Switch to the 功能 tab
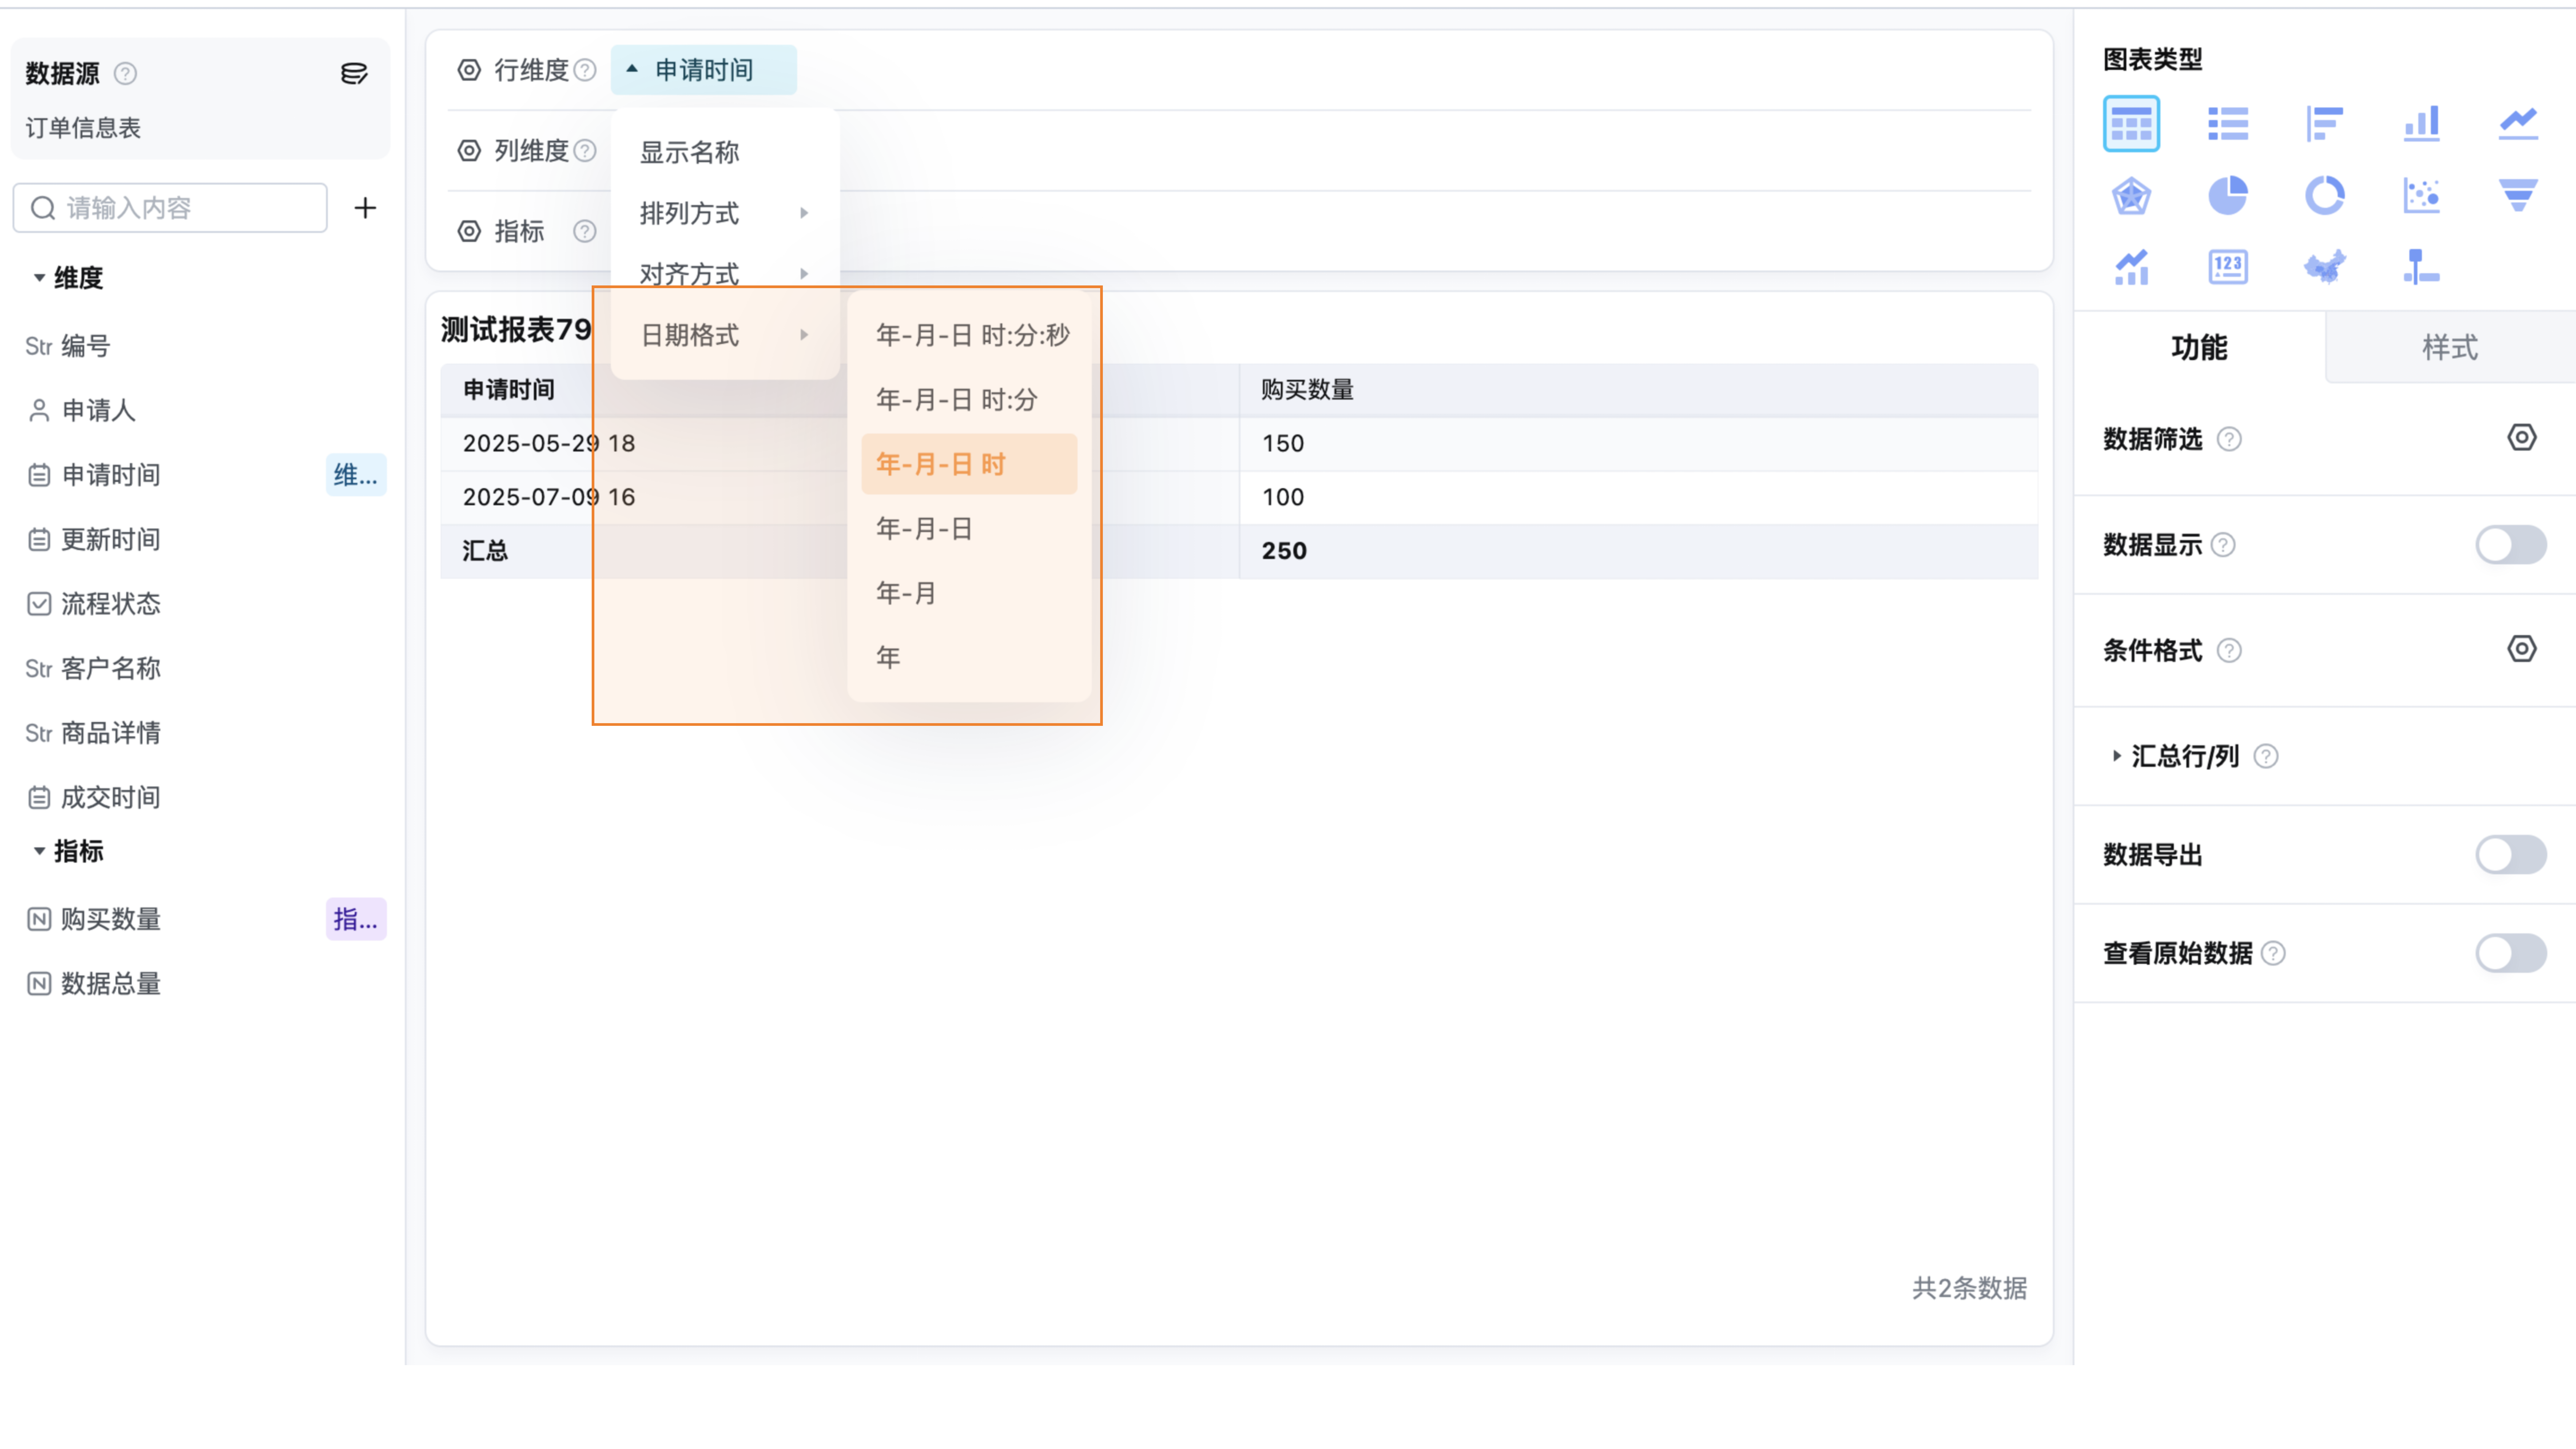This screenshot has width=2576, height=1449. [2199, 347]
